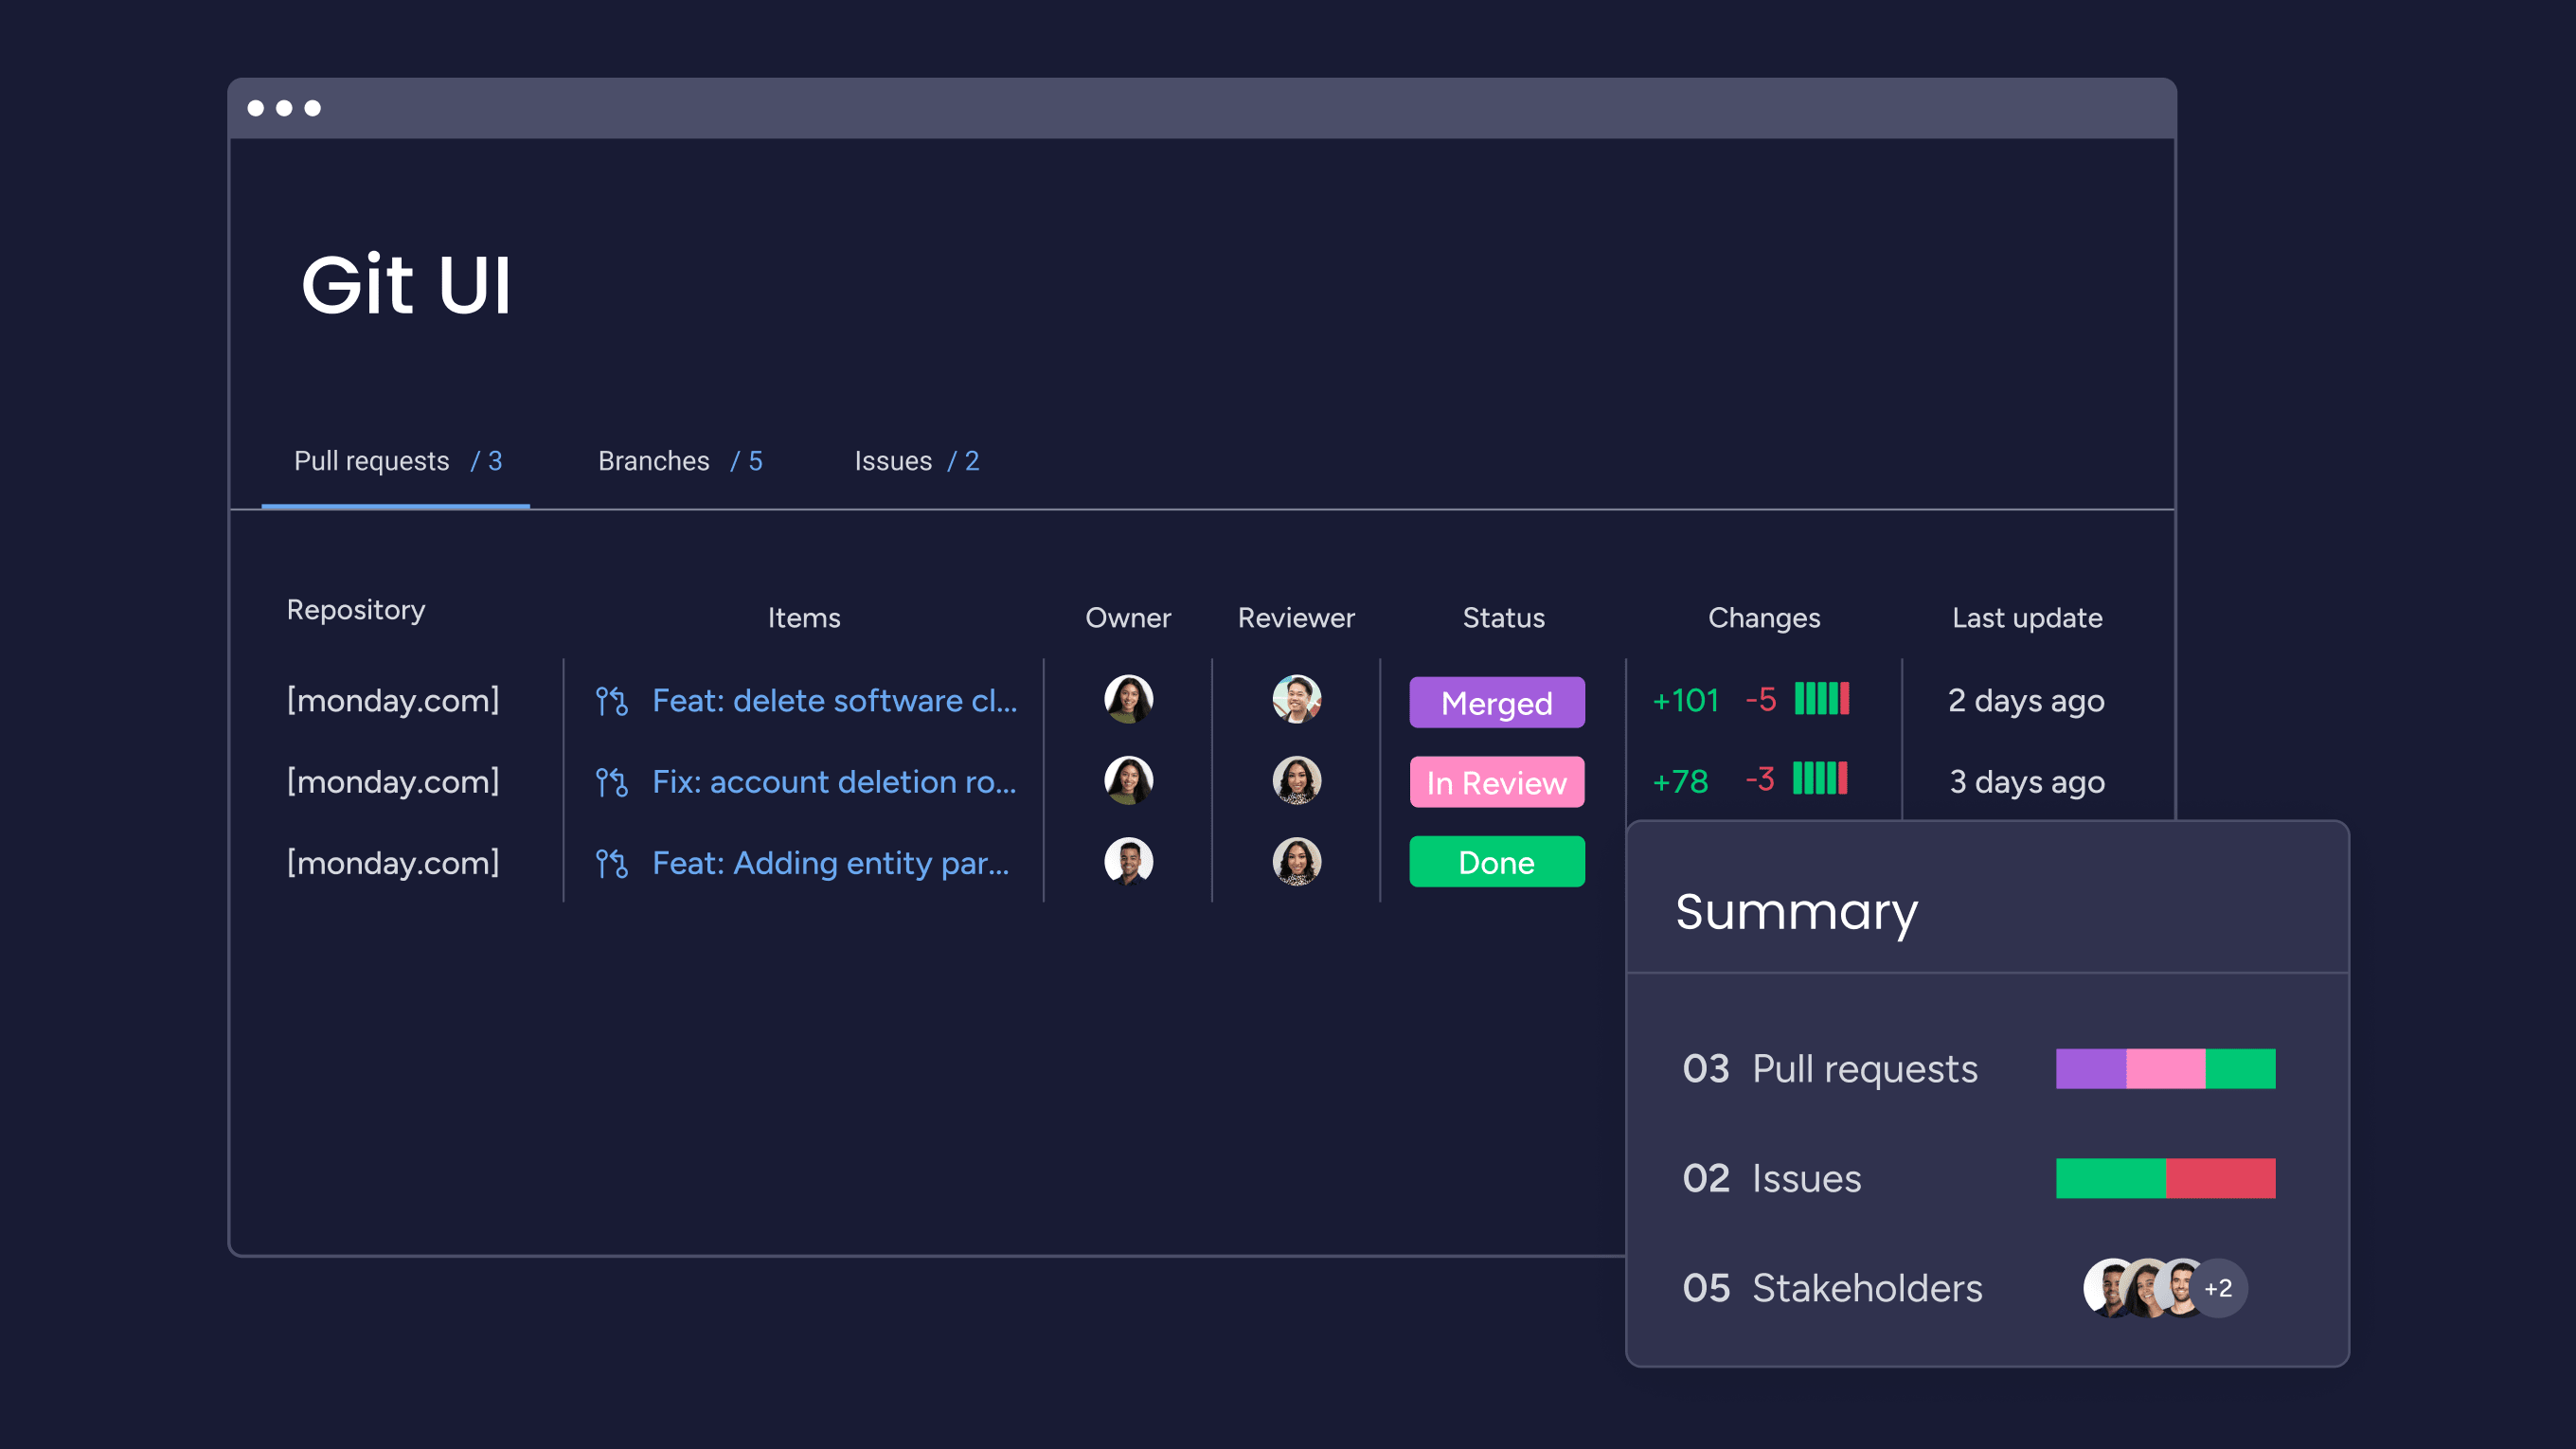Click the Done status badge

tap(1497, 862)
